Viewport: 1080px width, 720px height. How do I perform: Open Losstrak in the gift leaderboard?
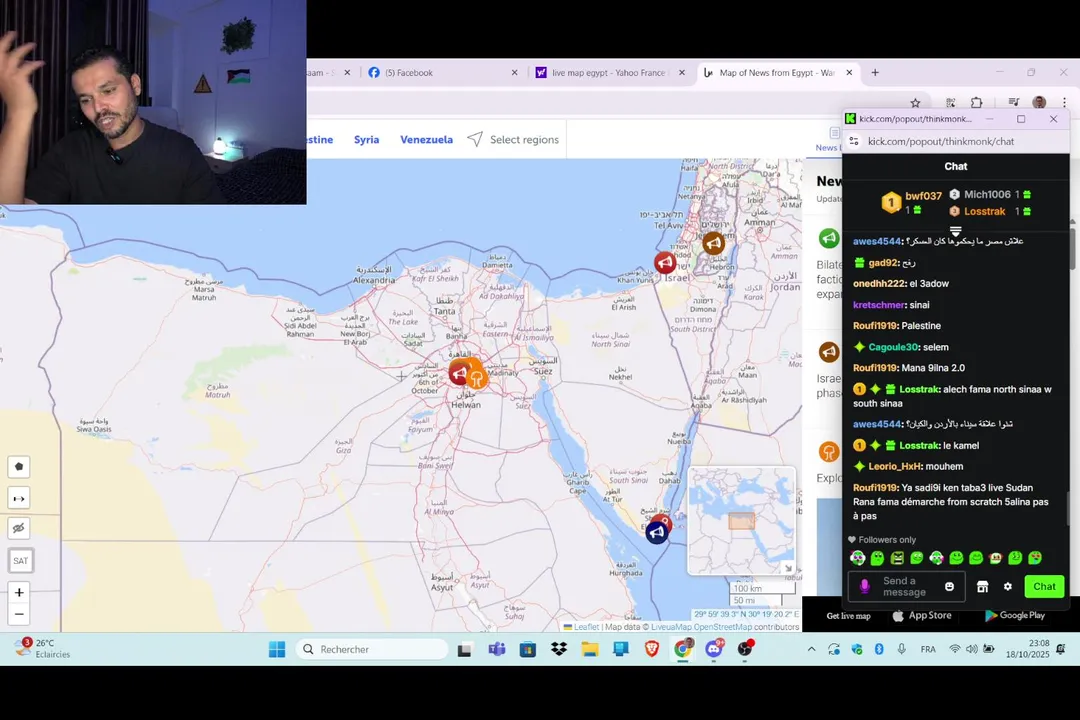(x=990, y=212)
